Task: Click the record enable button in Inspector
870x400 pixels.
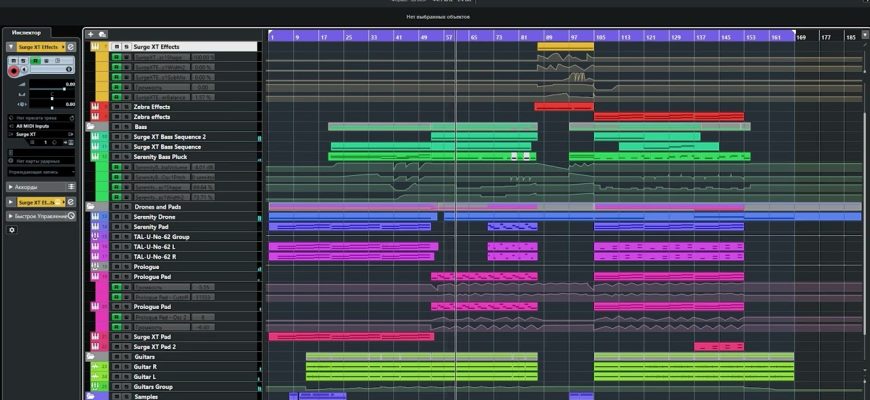Action: click(15, 72)
